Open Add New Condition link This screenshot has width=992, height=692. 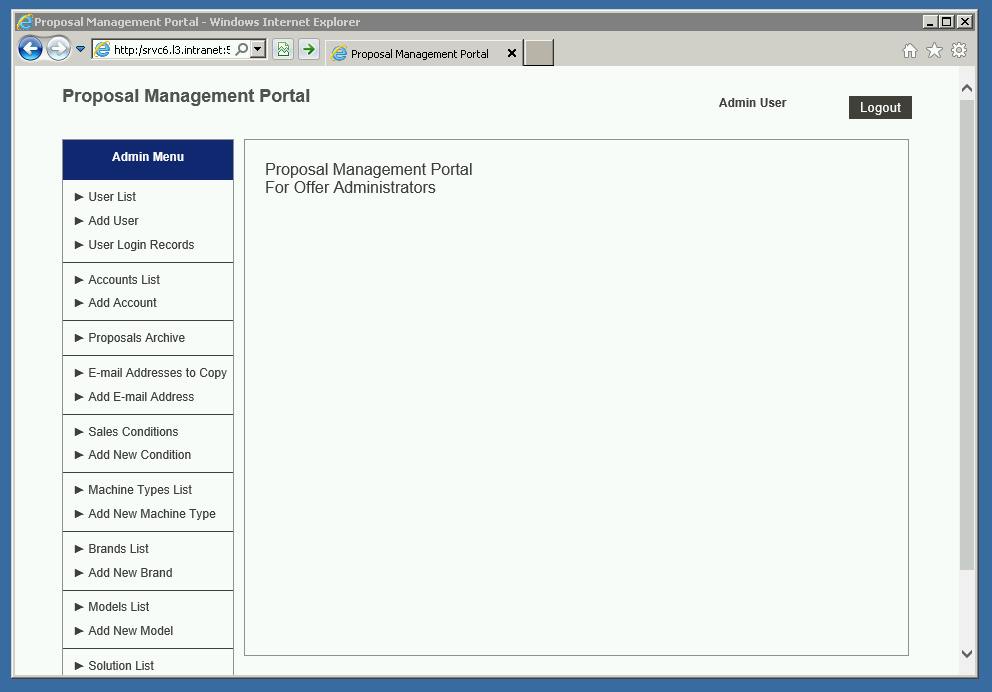point(139,455)
